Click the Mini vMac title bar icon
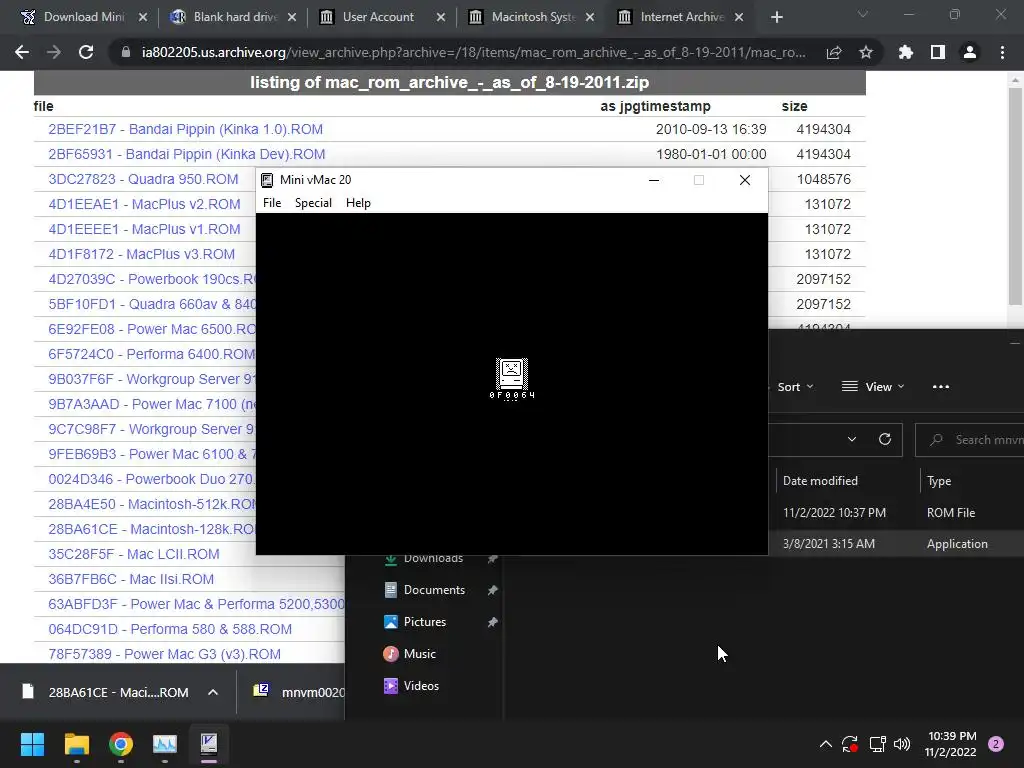 (x=266, y=180)
